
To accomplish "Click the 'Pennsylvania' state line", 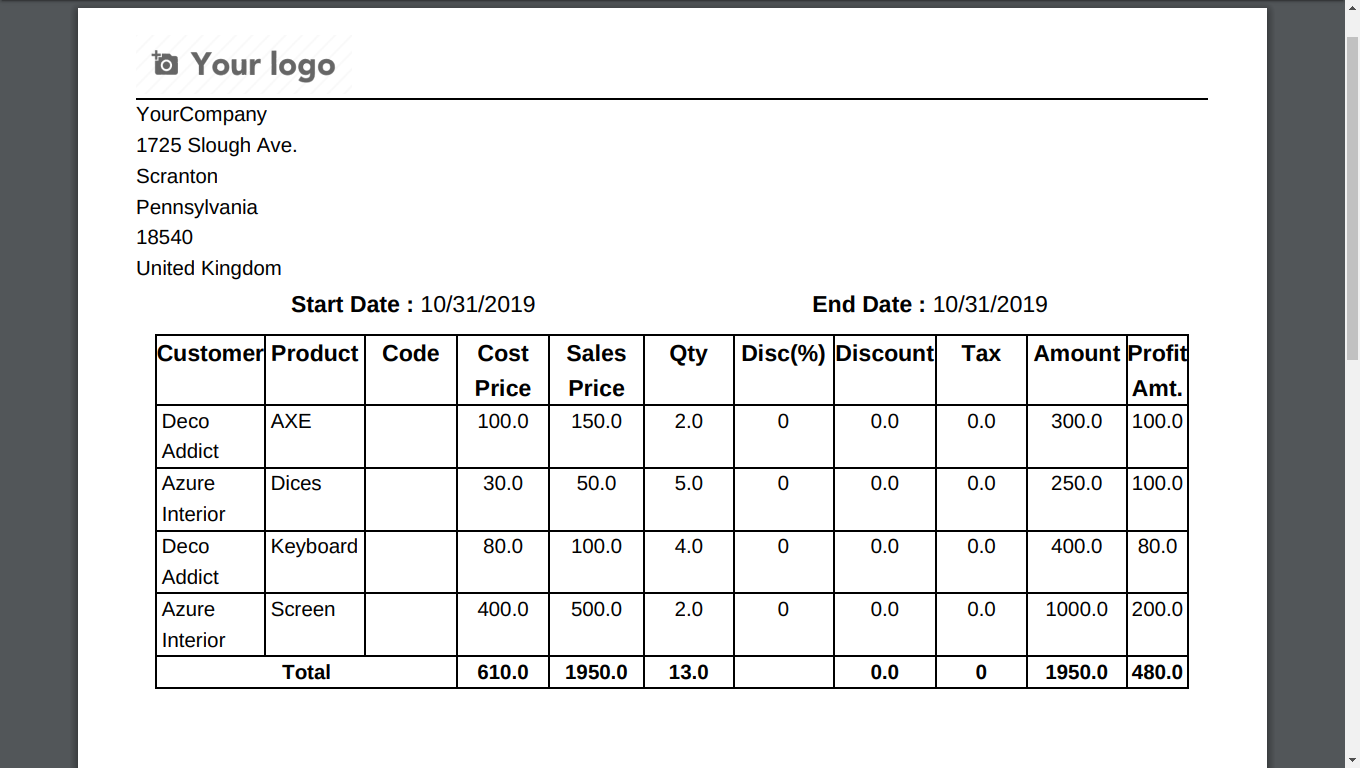I will (197, 207).
